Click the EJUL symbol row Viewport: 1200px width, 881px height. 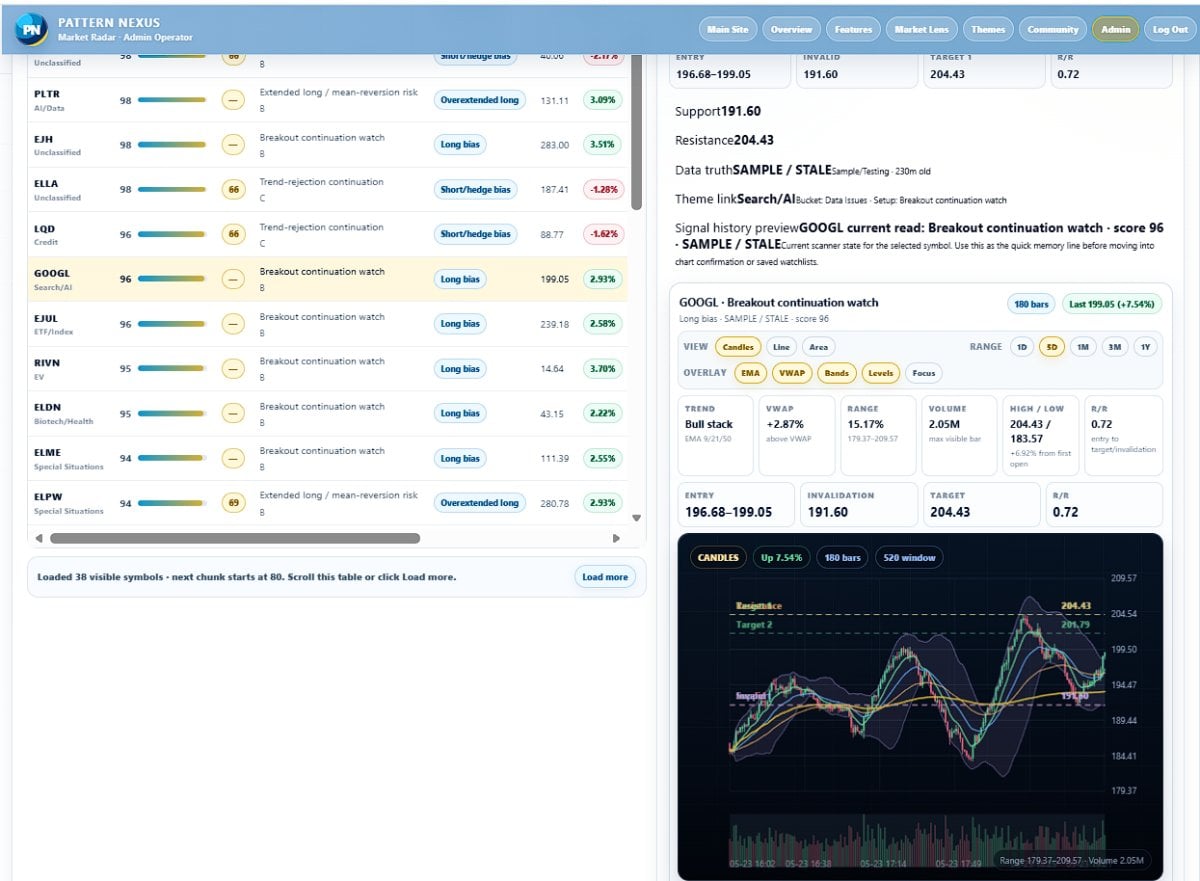pyautogui.click(x=328, y=324)
